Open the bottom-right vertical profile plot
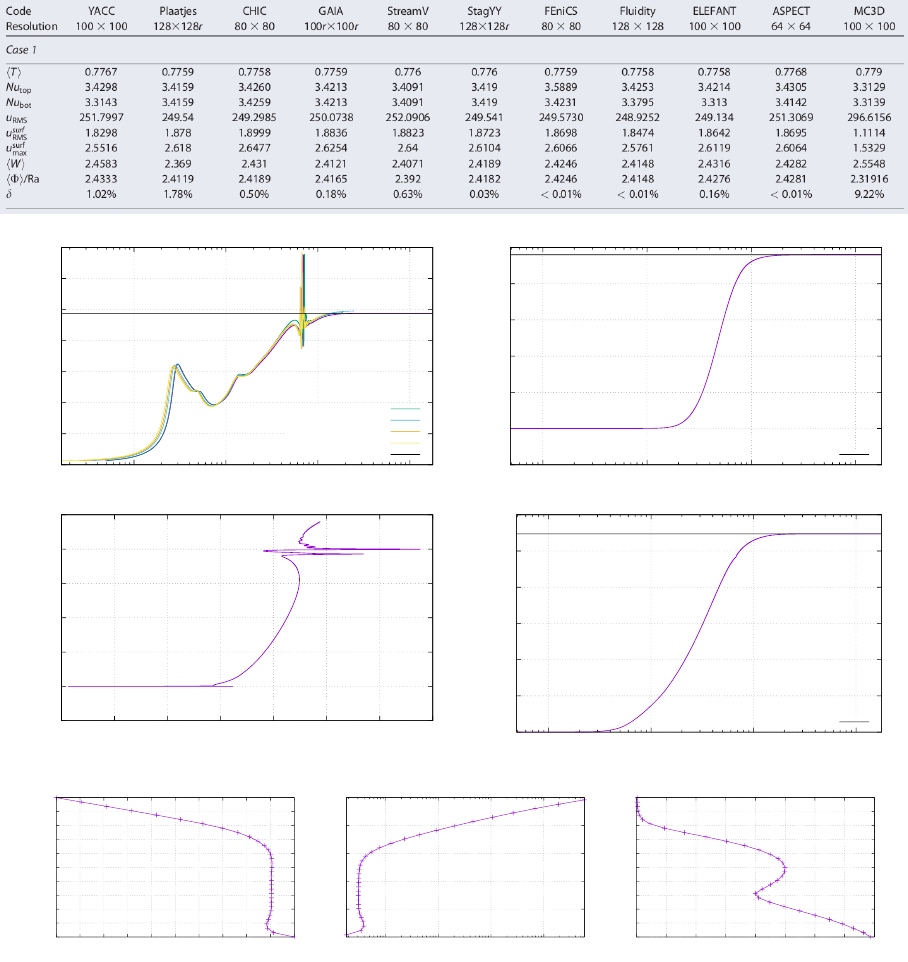Screen dimensions: 908x962 [x=755, y=867]
